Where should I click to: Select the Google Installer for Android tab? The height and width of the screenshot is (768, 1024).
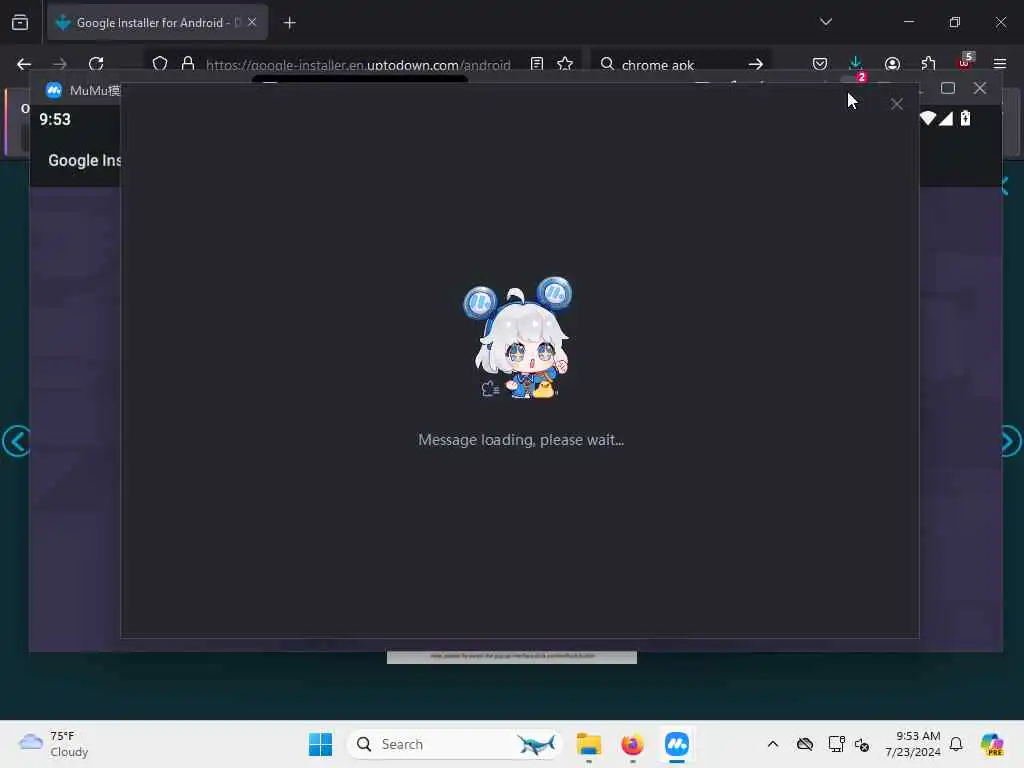tap(157, 22)
